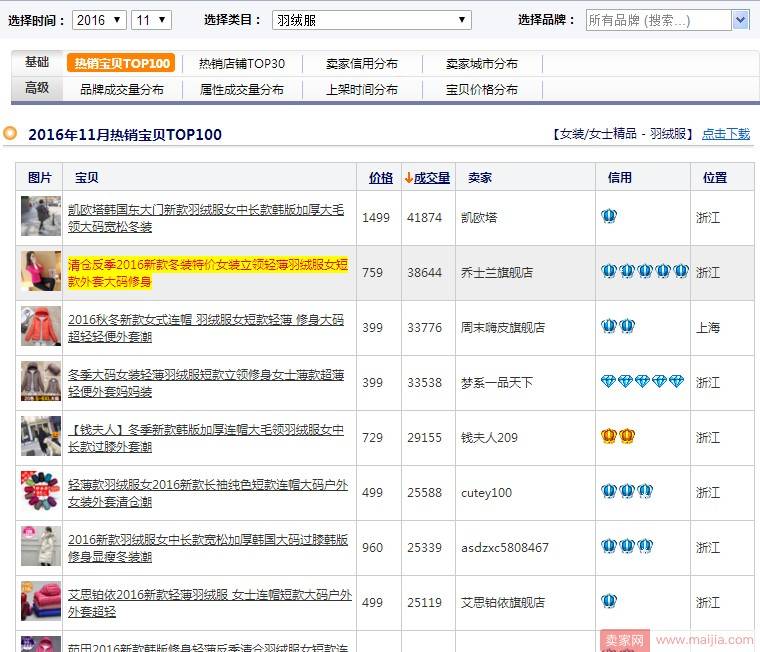Open the 属性成交量分布 tab
The width and height of the screenshot is (760, 652).
click(x=242, y=90)
